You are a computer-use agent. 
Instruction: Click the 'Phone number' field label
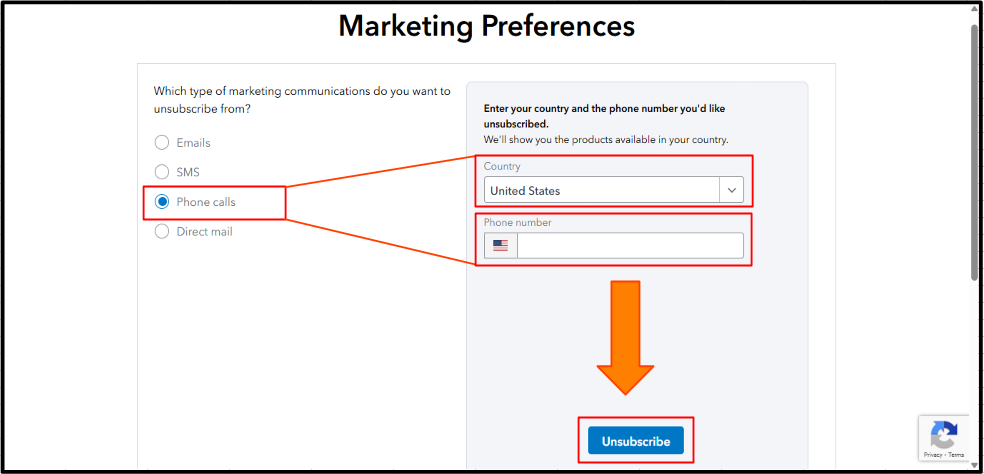517,222
